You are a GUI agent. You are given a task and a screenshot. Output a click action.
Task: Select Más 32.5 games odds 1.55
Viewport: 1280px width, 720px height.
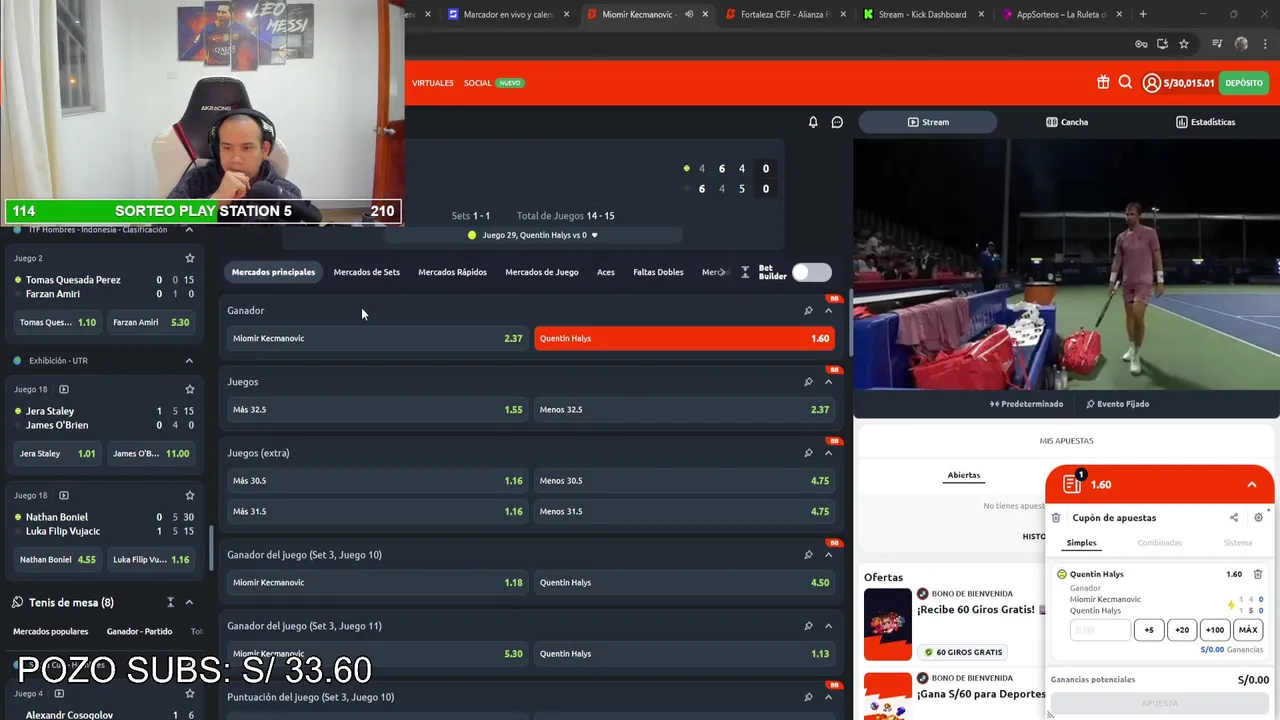coord(377,409)
